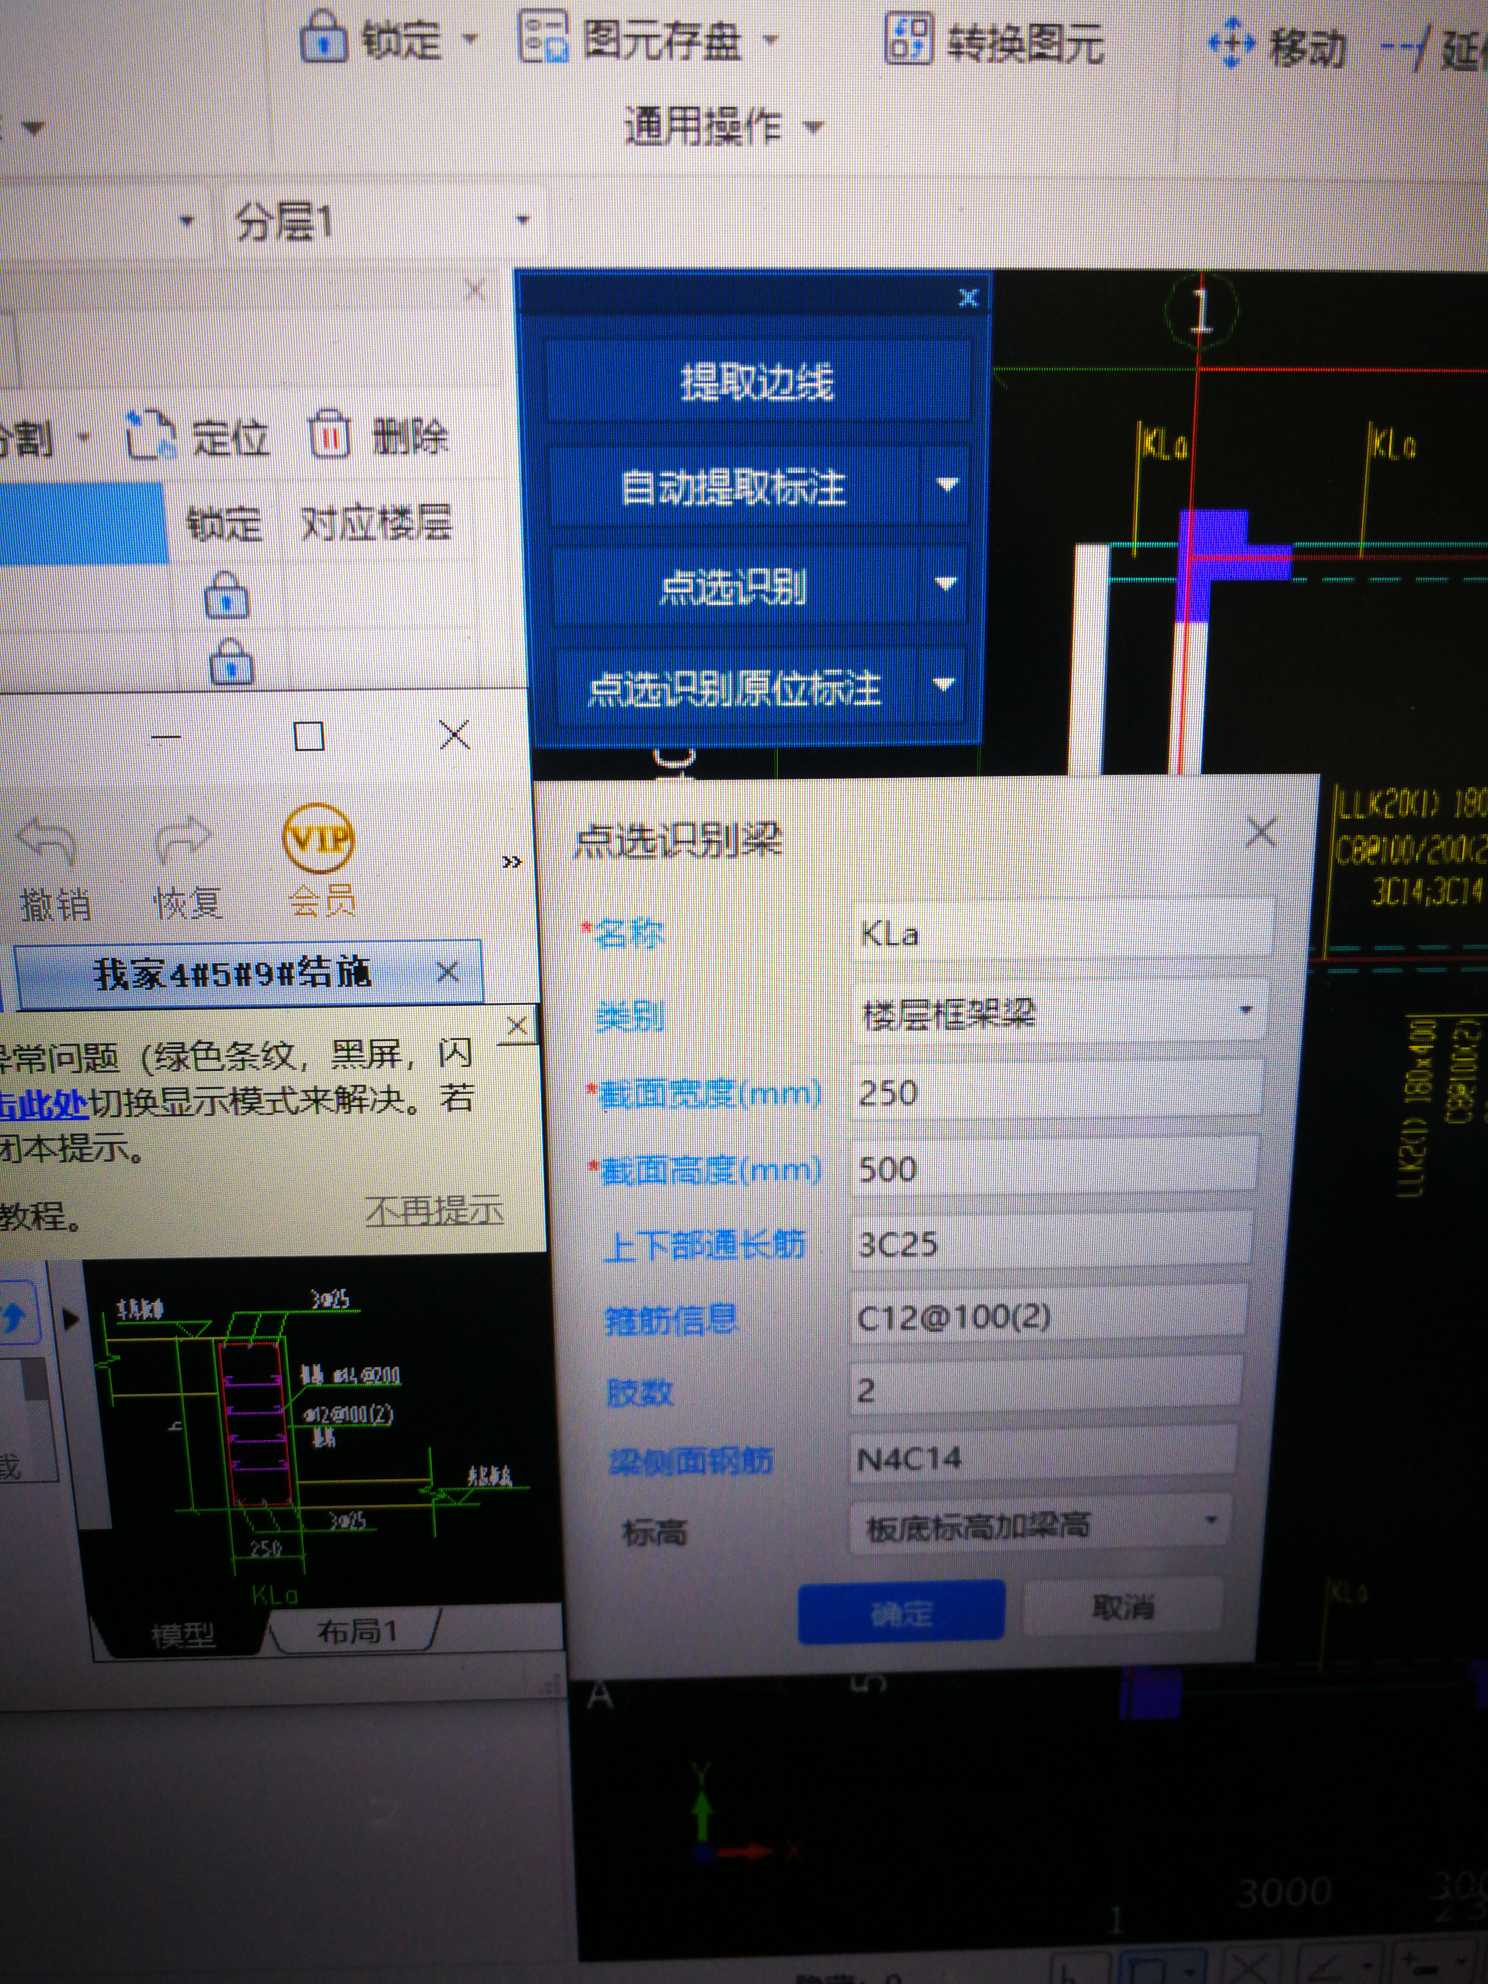This screenshot has width=1488, height=1984.
Task: Open the 图元存盘 save-element icon
Action: coord(544,38)
